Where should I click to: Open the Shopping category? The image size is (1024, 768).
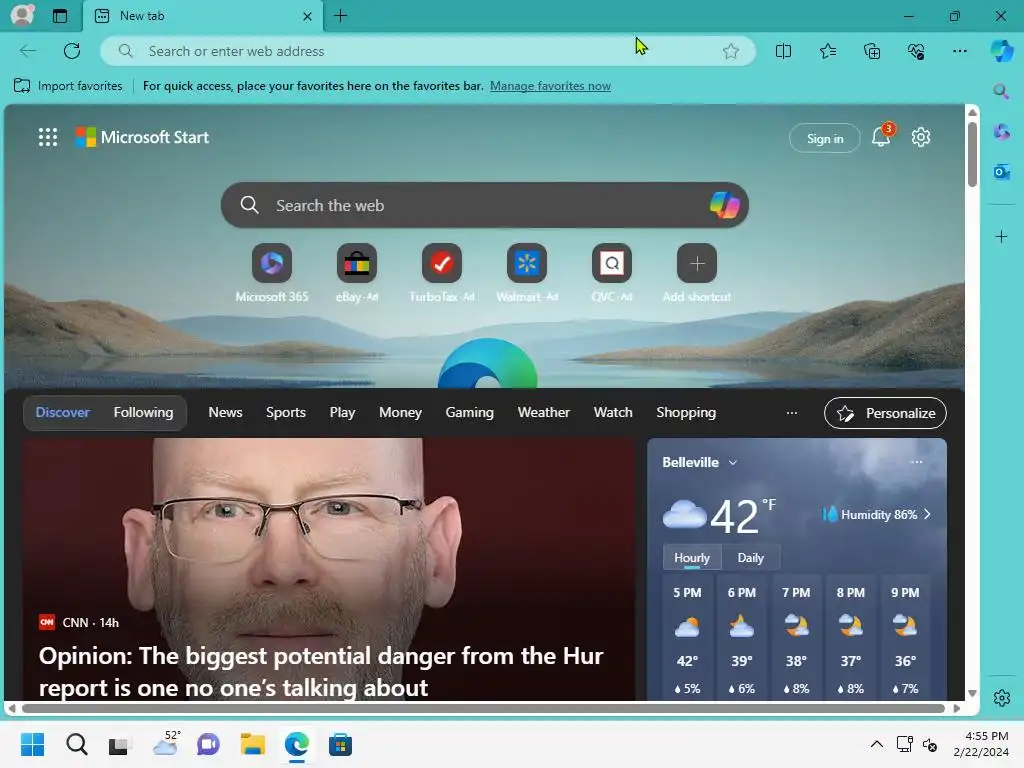[x=686, y=412]
